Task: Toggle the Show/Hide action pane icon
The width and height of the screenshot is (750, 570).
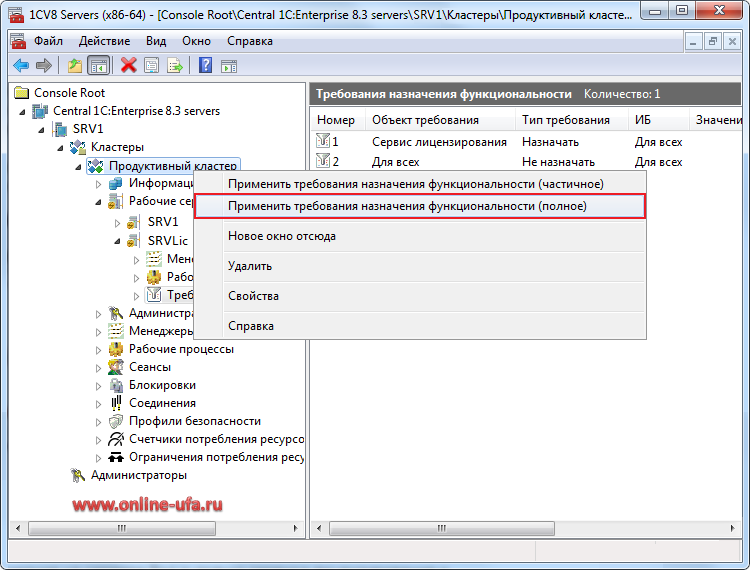Action: [x=229, y=66]
